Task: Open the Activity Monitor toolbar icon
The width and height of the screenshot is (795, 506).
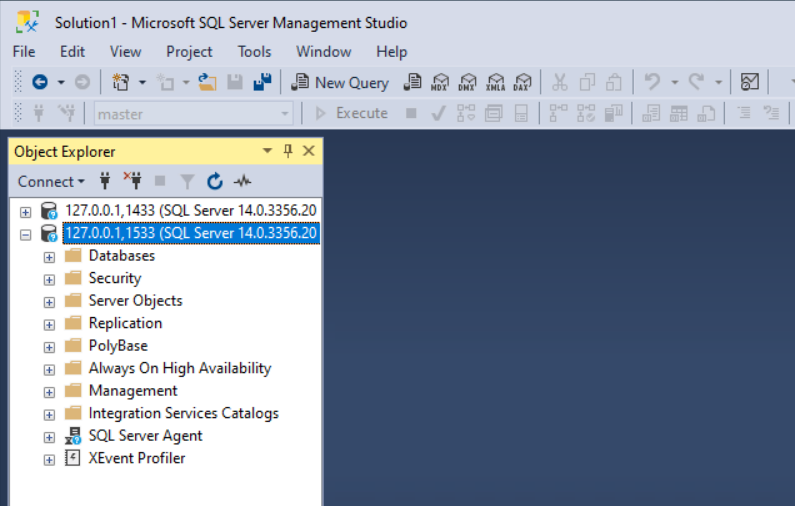Action: [x=750, y=82]
